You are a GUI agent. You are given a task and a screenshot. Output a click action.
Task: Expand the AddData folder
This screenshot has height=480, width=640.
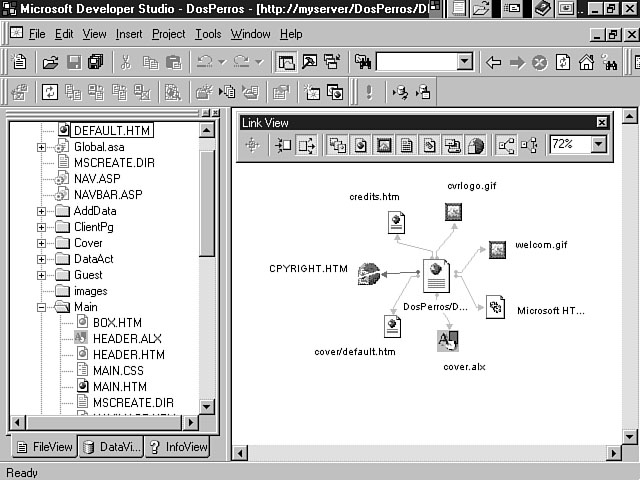click(x=42, y=212)
